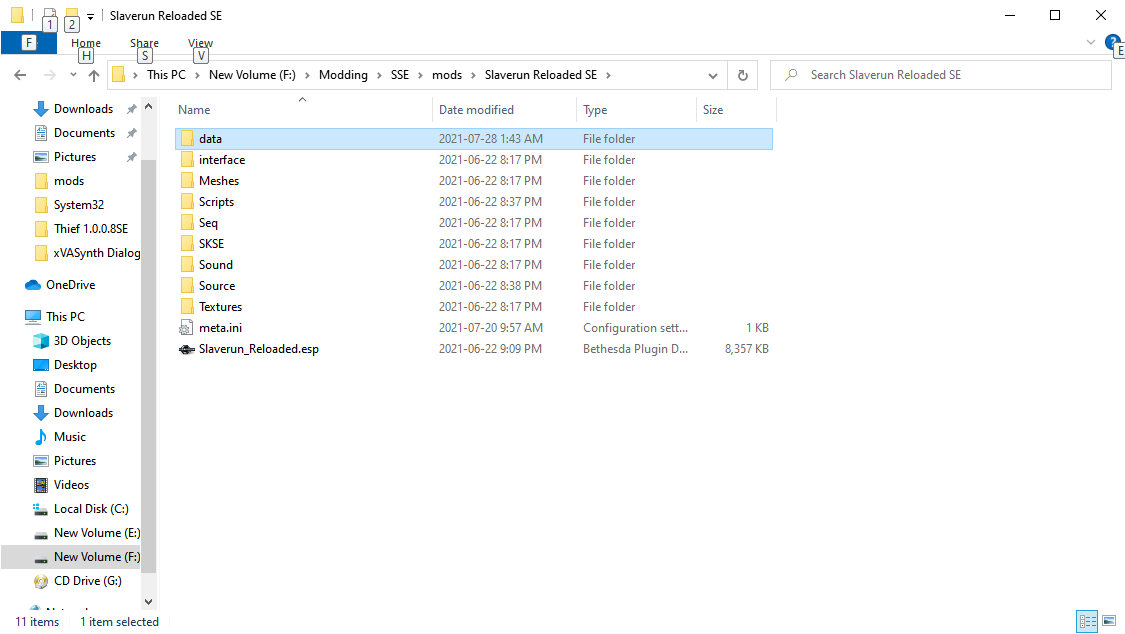The image size is (1125, 634).
Task: Click New folder quick access icon
Action: click(x=72, y=15)
